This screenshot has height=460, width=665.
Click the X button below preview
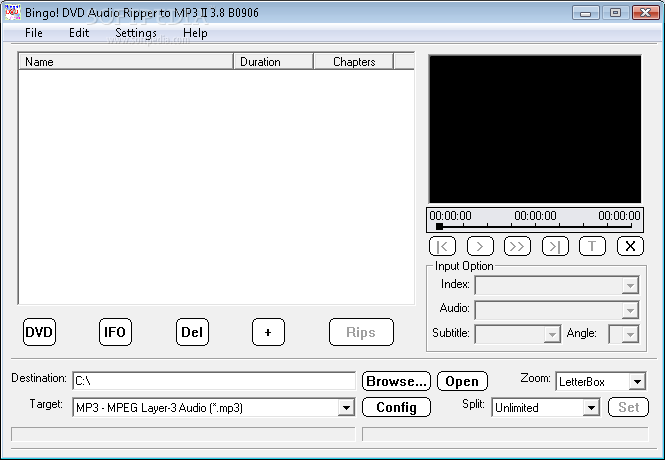point(630,246)
